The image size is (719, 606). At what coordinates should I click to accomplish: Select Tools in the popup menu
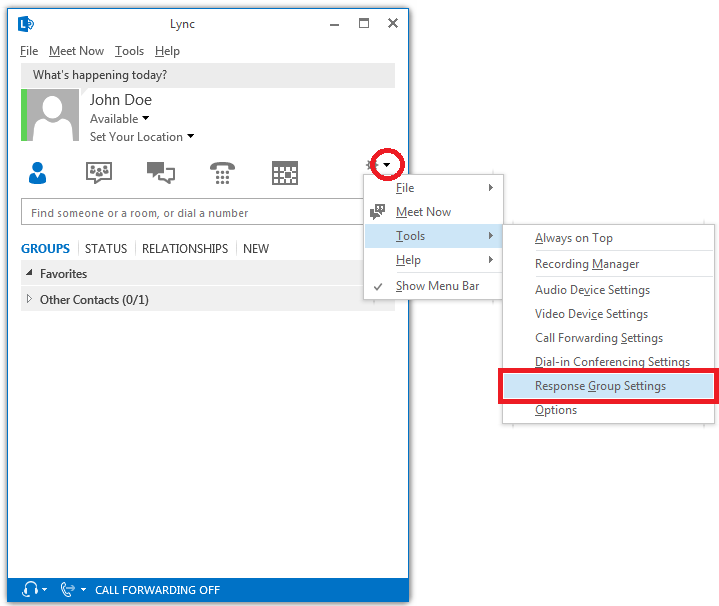coord(433,236)
